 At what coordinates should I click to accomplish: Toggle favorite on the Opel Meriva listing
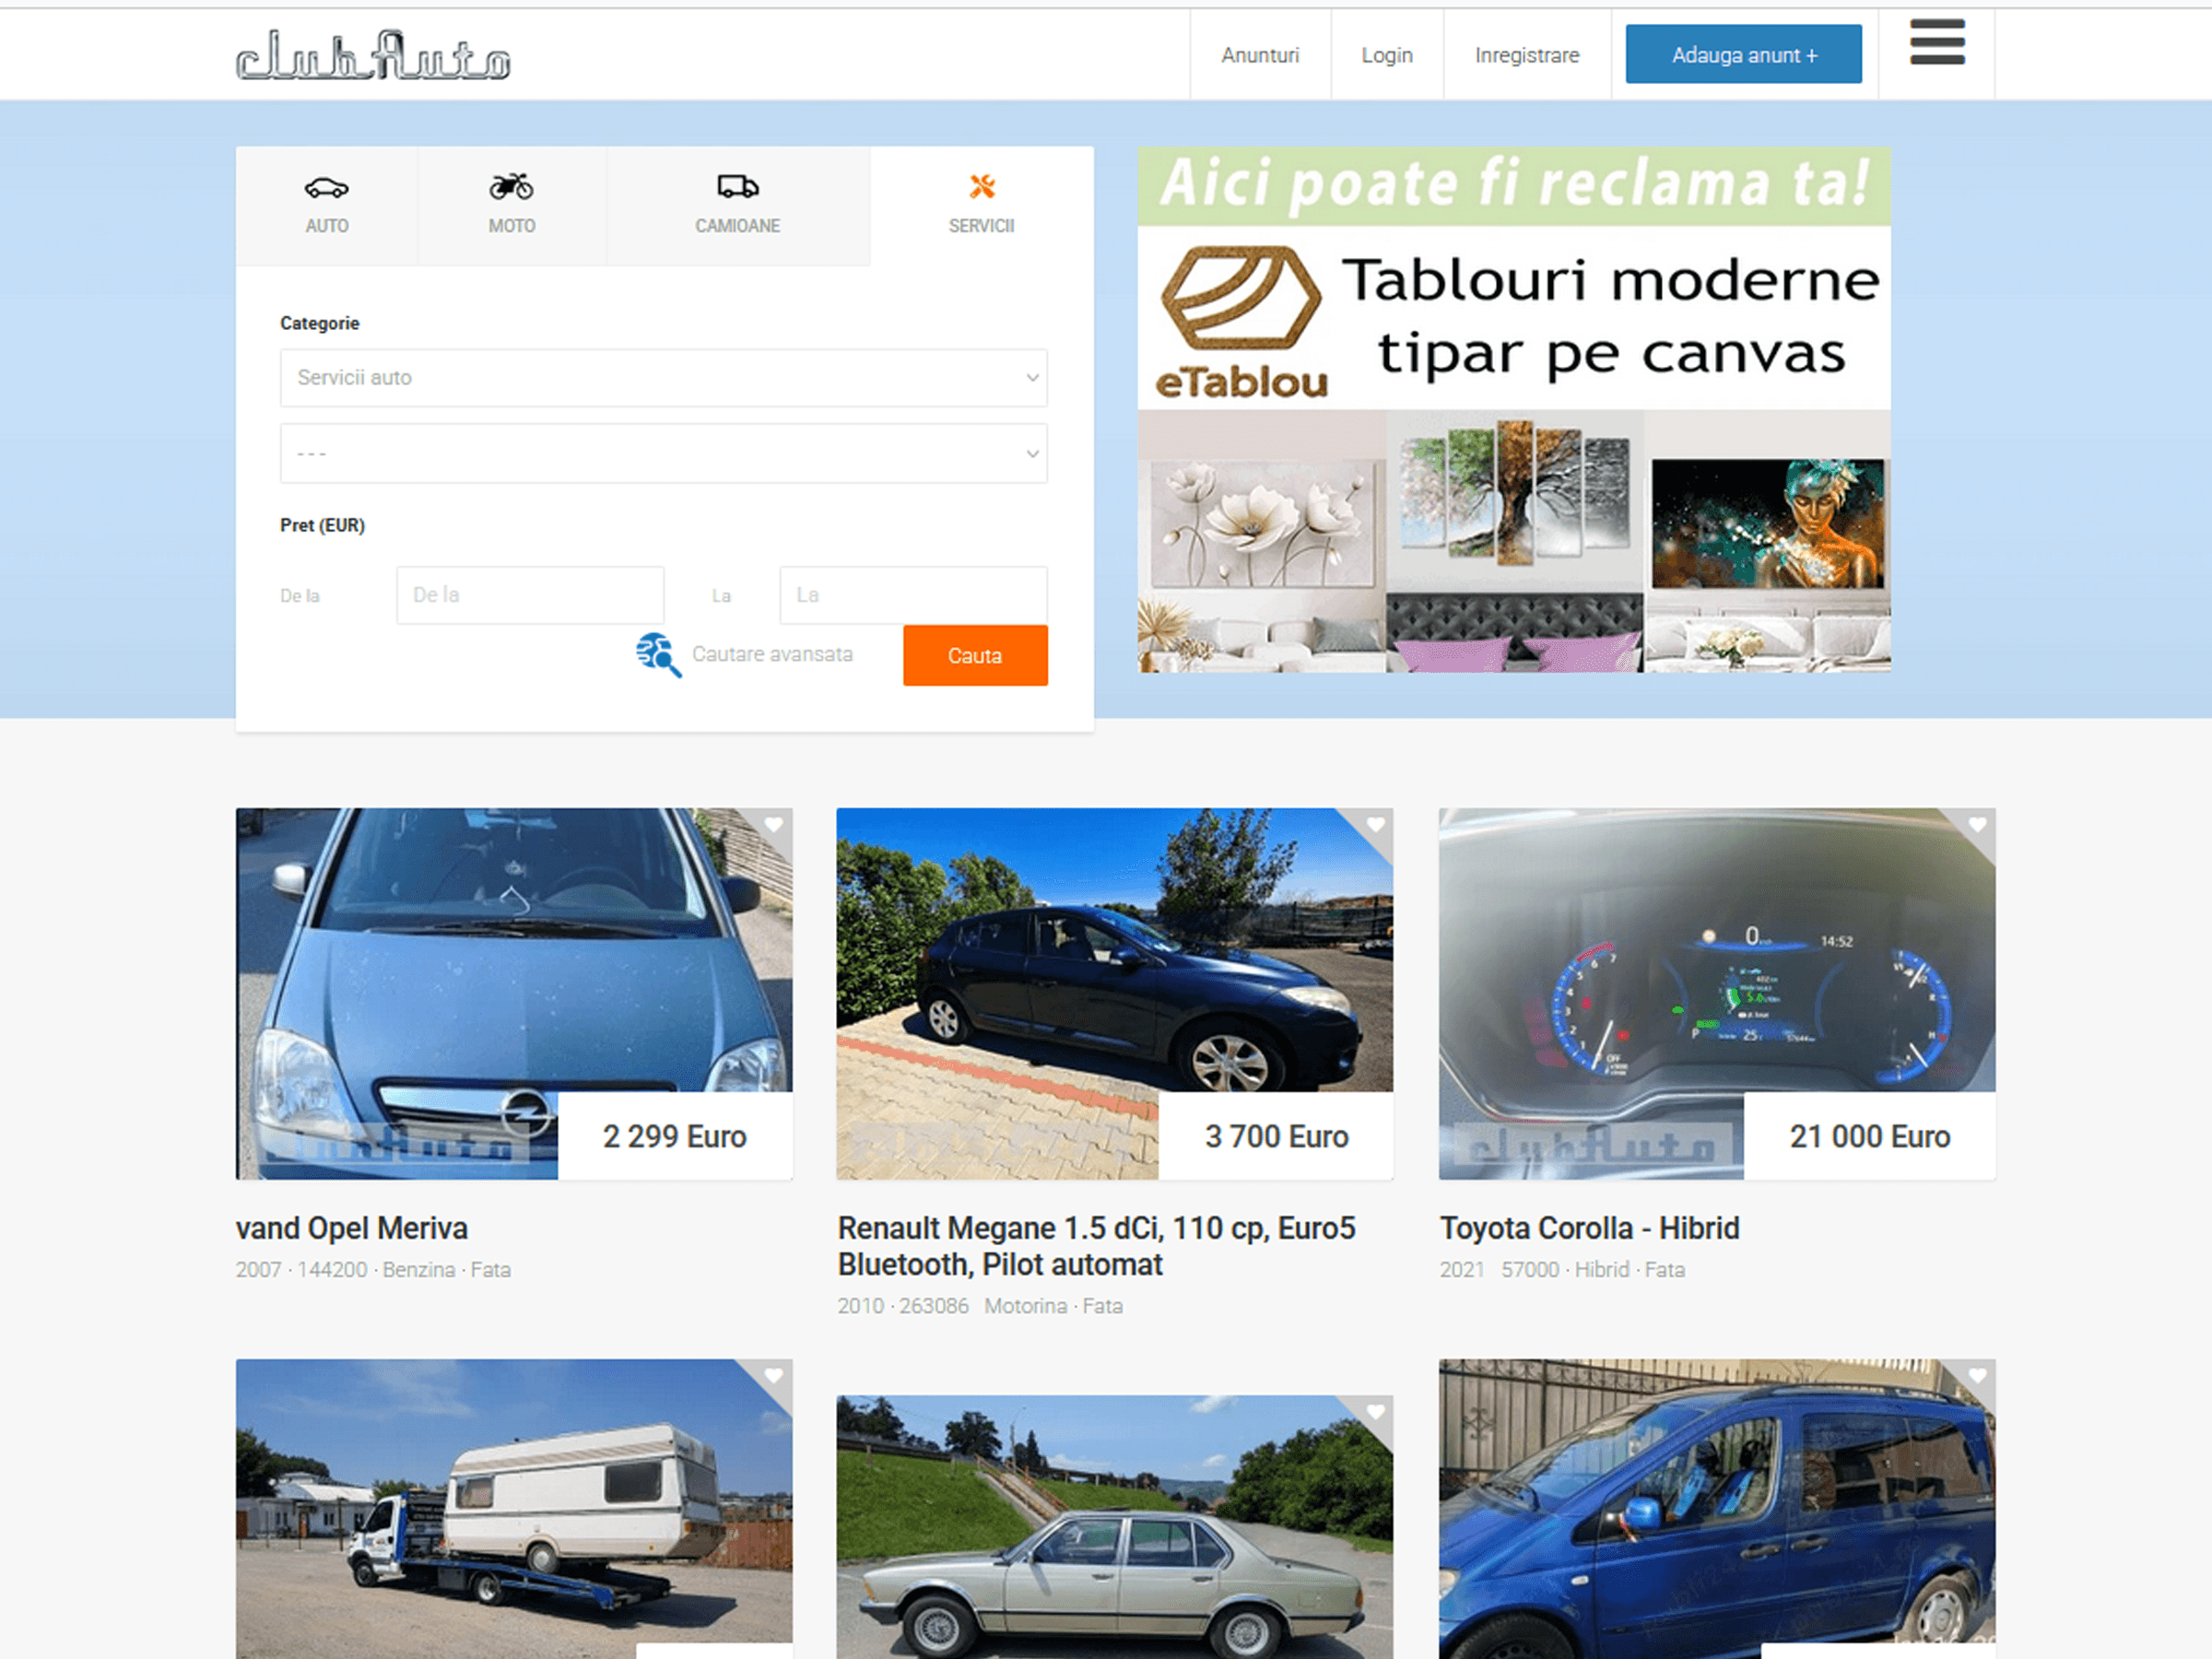(775, 826)
